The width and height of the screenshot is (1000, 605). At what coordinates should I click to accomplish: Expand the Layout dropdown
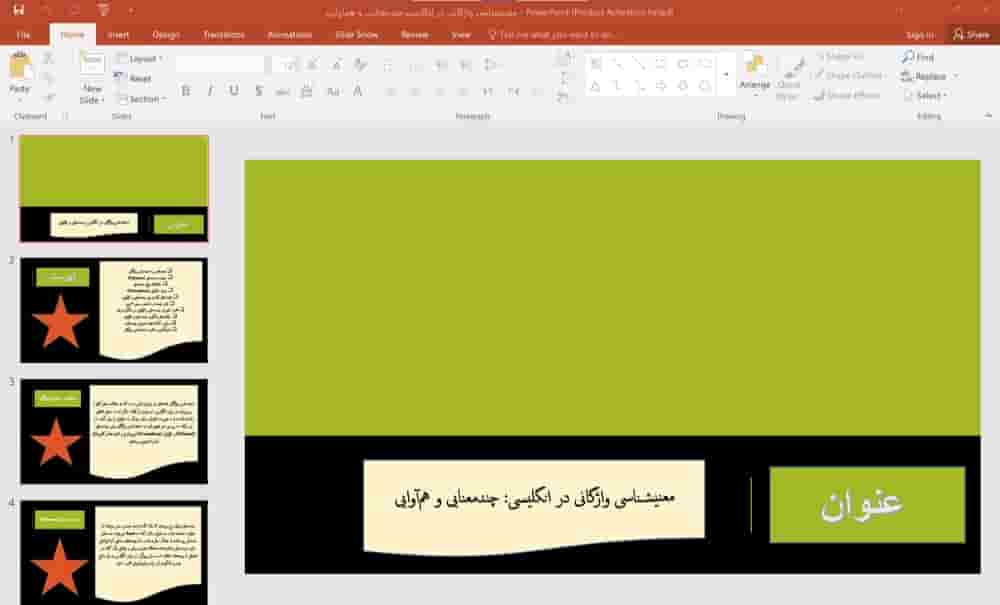click(142, 59)
